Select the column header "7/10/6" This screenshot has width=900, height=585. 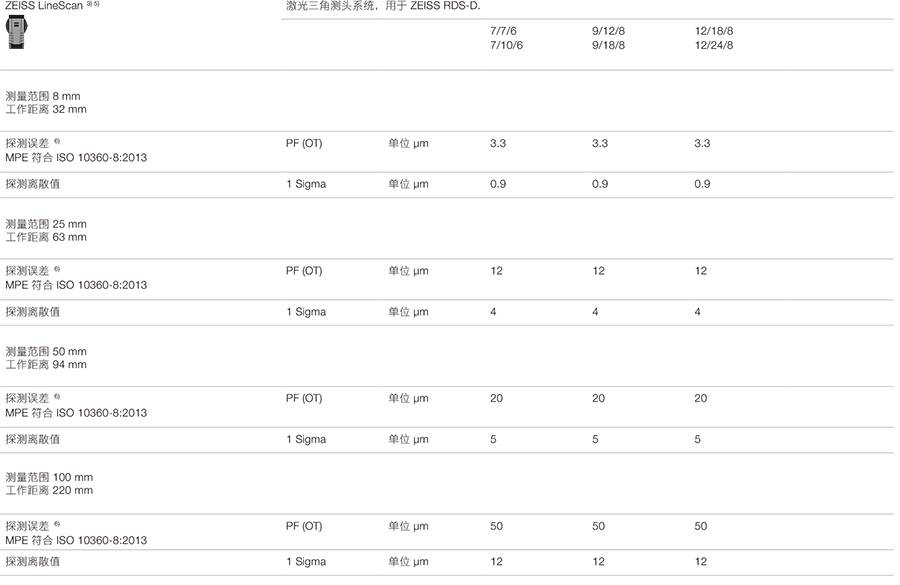click(x=506, y=45)
